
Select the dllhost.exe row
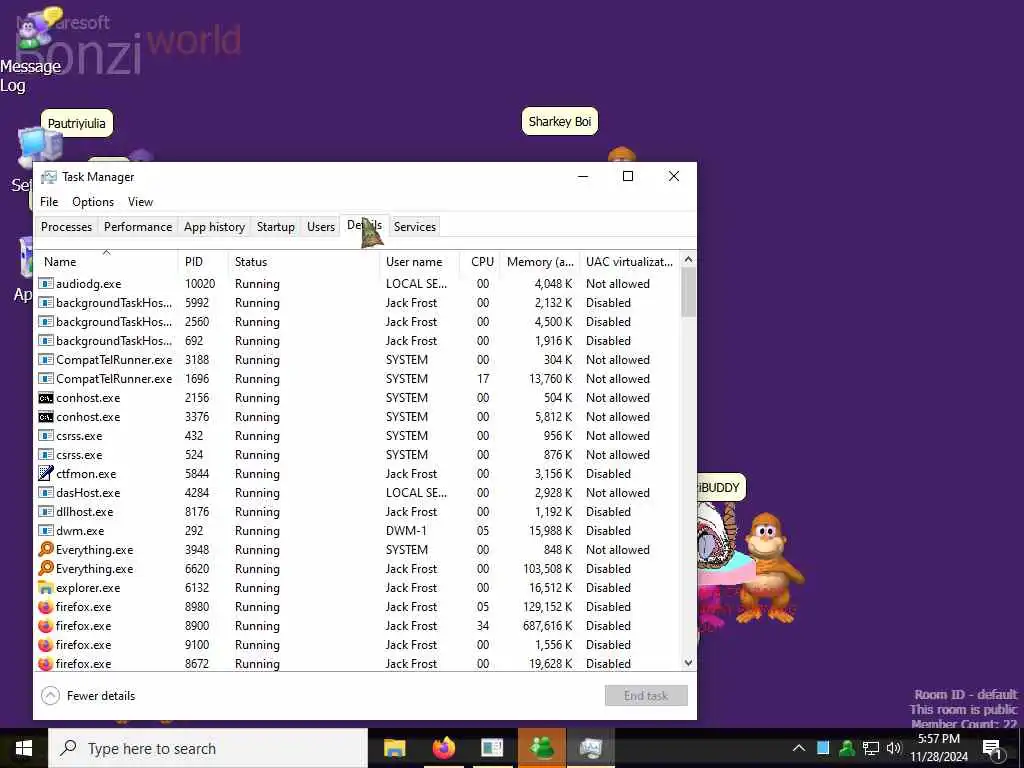click(x=357, y=511)
